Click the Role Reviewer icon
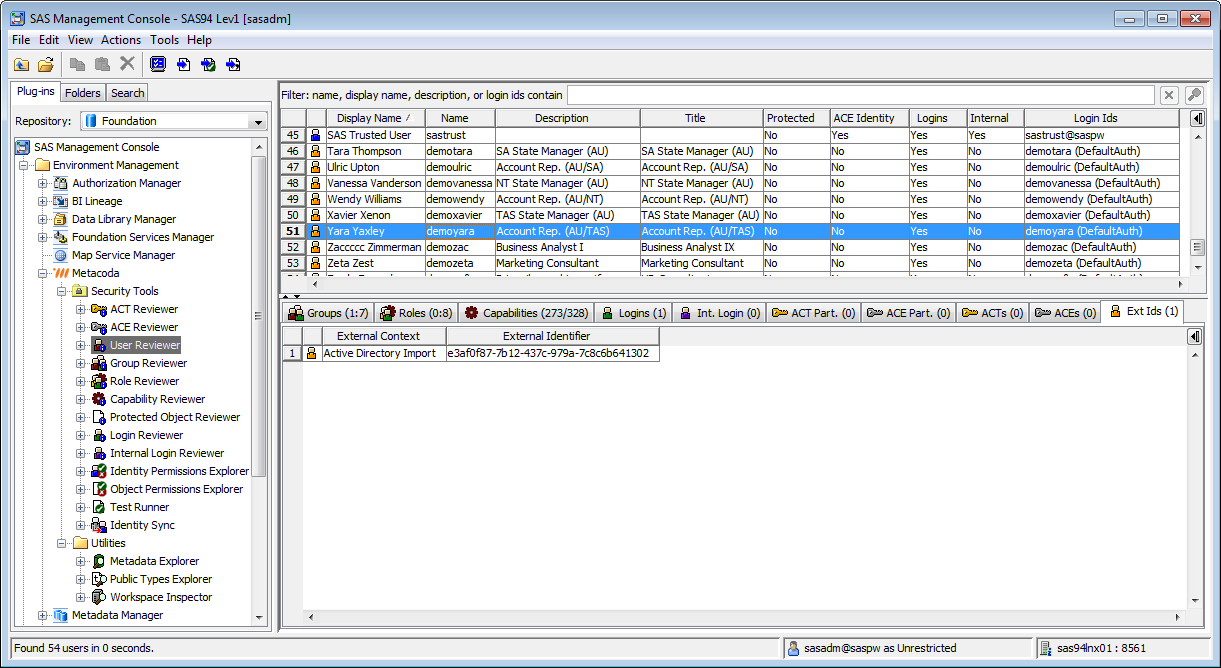 coord(99,381)
